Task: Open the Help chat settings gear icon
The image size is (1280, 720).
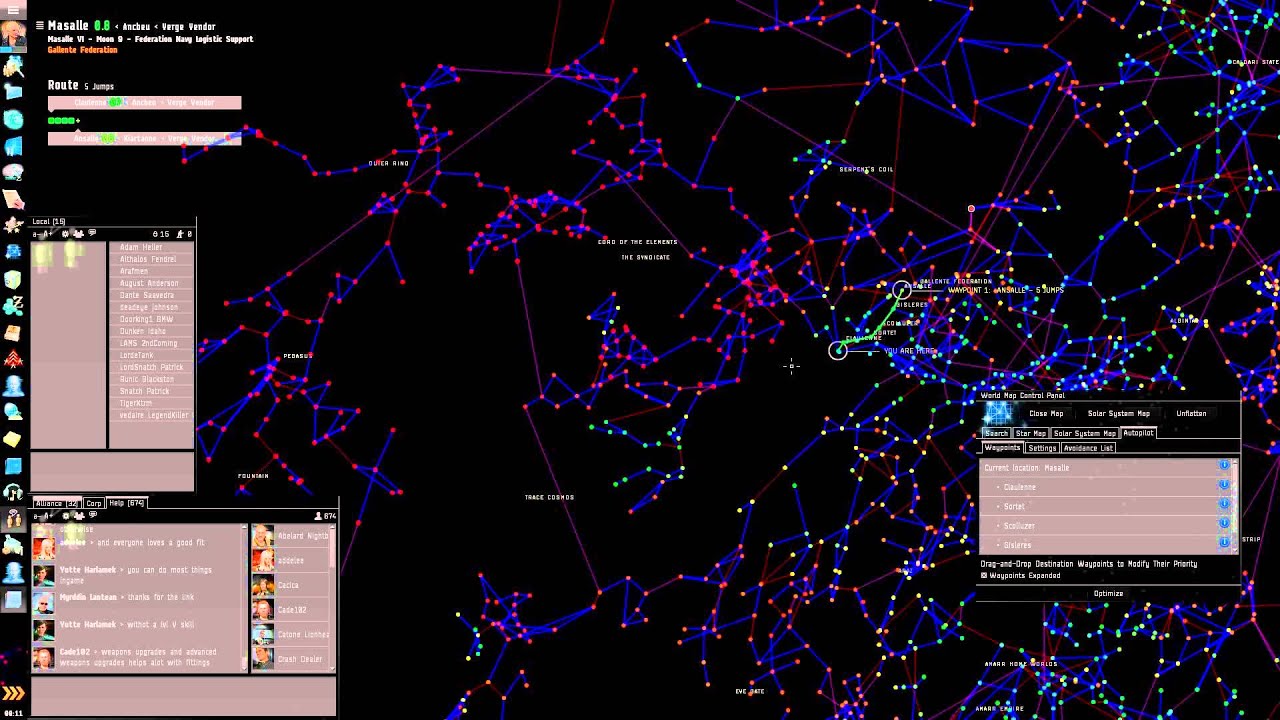Action: (x=66, y=516)
